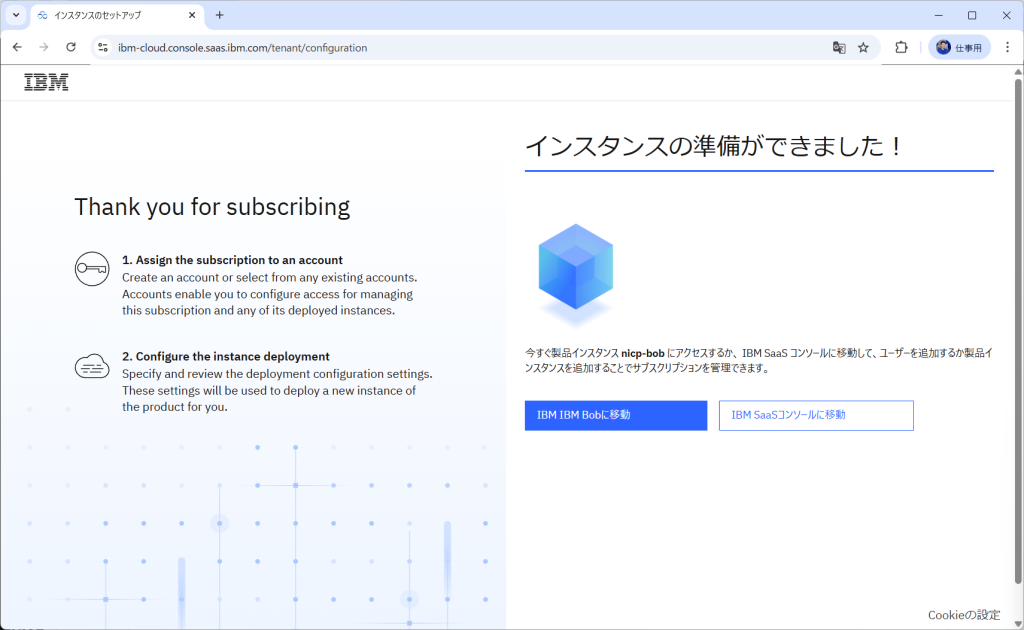Click the text 1. Assign the subscription to an account
This screenshot has height=630, width=1024.
point(232,260)
